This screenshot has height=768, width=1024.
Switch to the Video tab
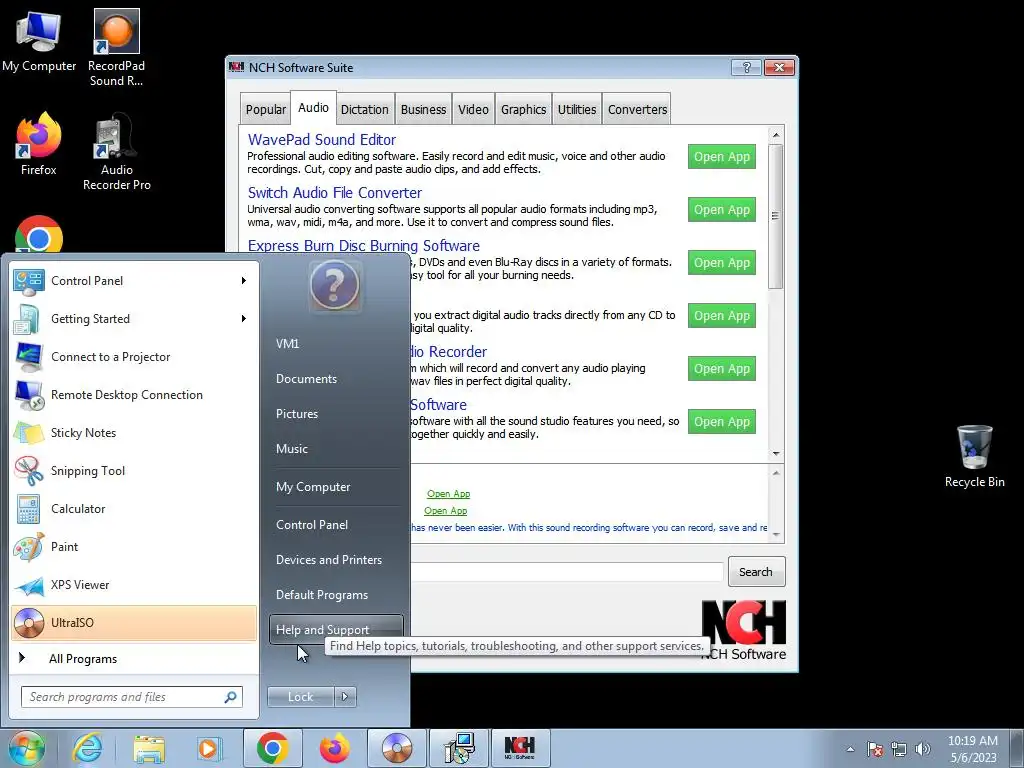click(x=473, y=110)
